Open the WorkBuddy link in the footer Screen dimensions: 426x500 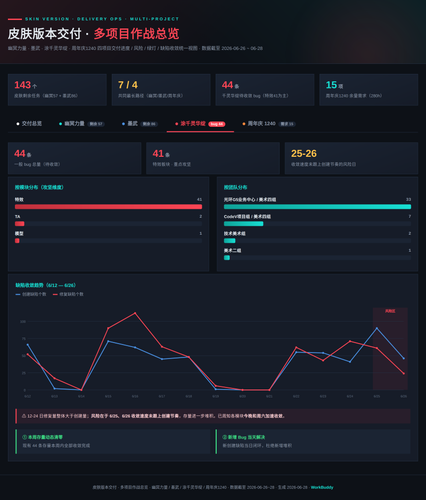coord(322,487)
